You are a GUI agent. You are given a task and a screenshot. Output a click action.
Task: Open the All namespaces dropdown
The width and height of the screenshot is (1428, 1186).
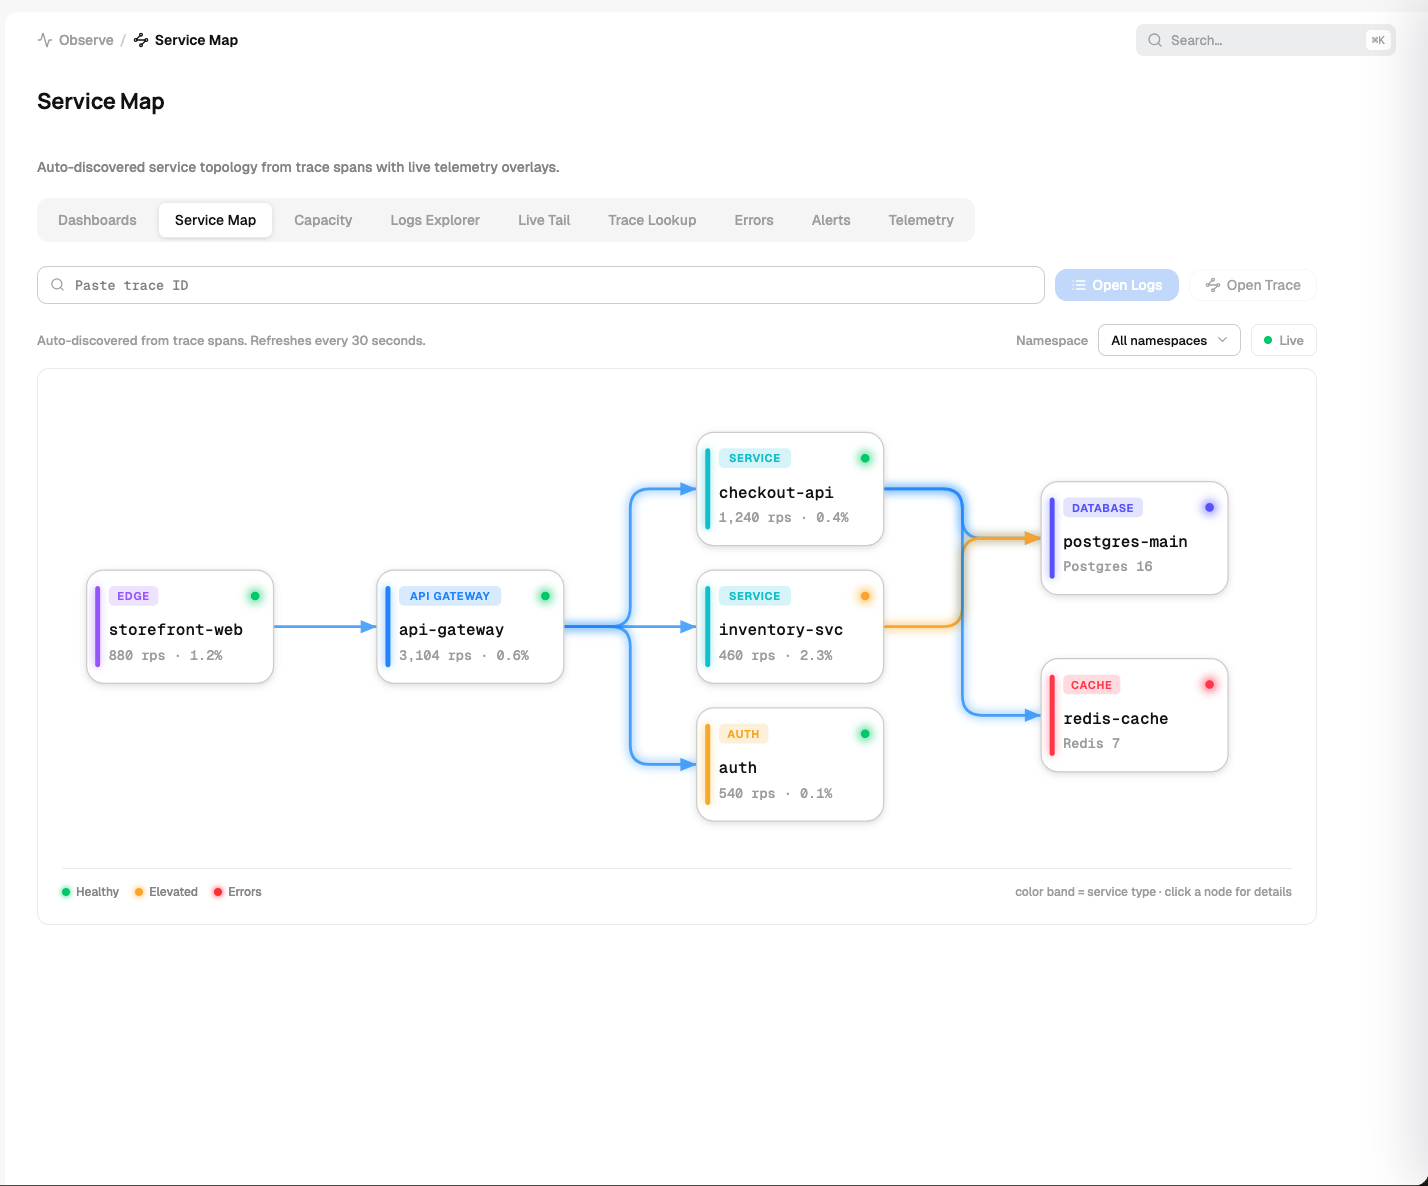1169,340
